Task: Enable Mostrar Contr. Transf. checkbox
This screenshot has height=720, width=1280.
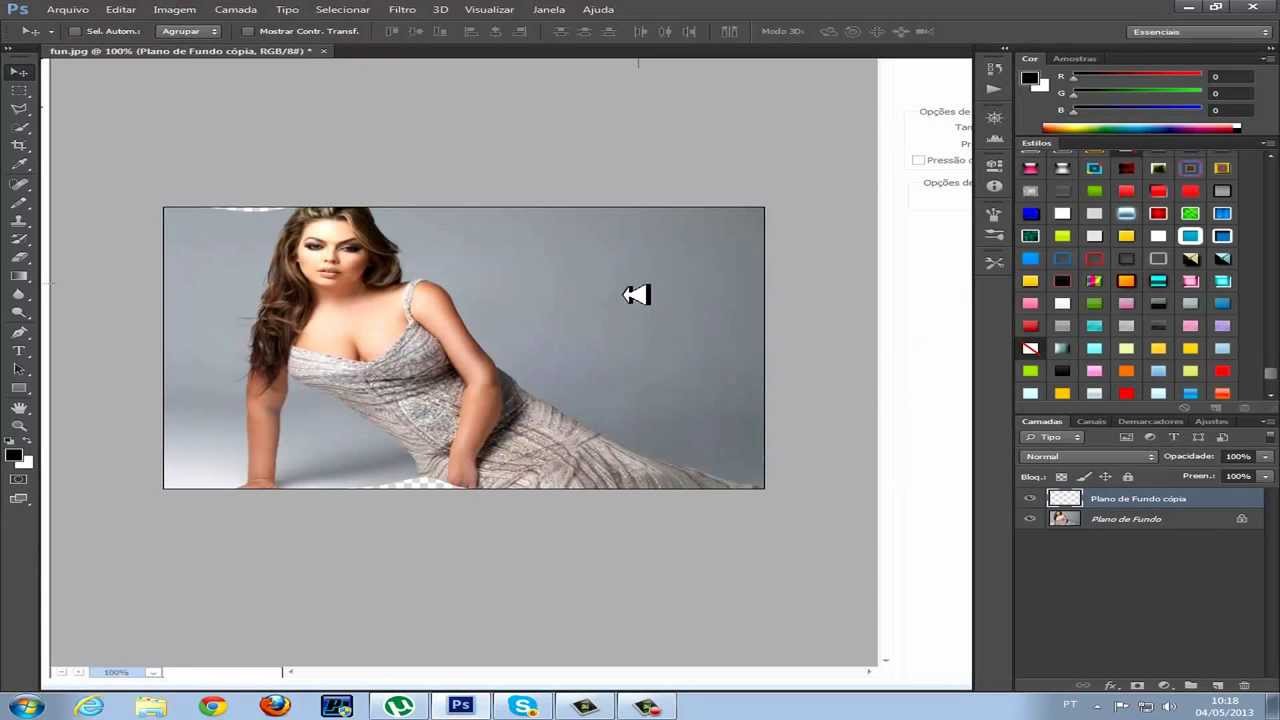Action: 248,31
